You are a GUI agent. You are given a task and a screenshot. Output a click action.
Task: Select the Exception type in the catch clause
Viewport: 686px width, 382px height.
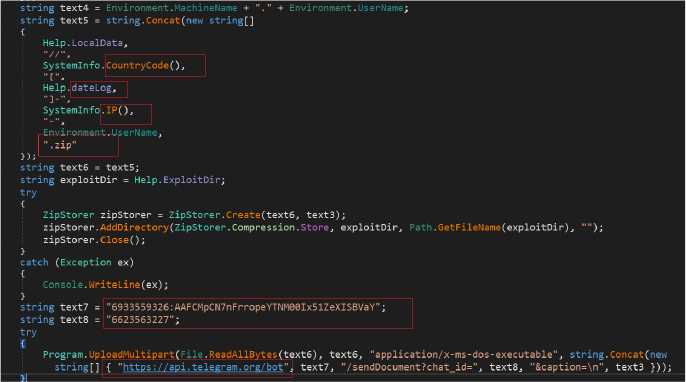pyautogui.click(x=86, y=263)
